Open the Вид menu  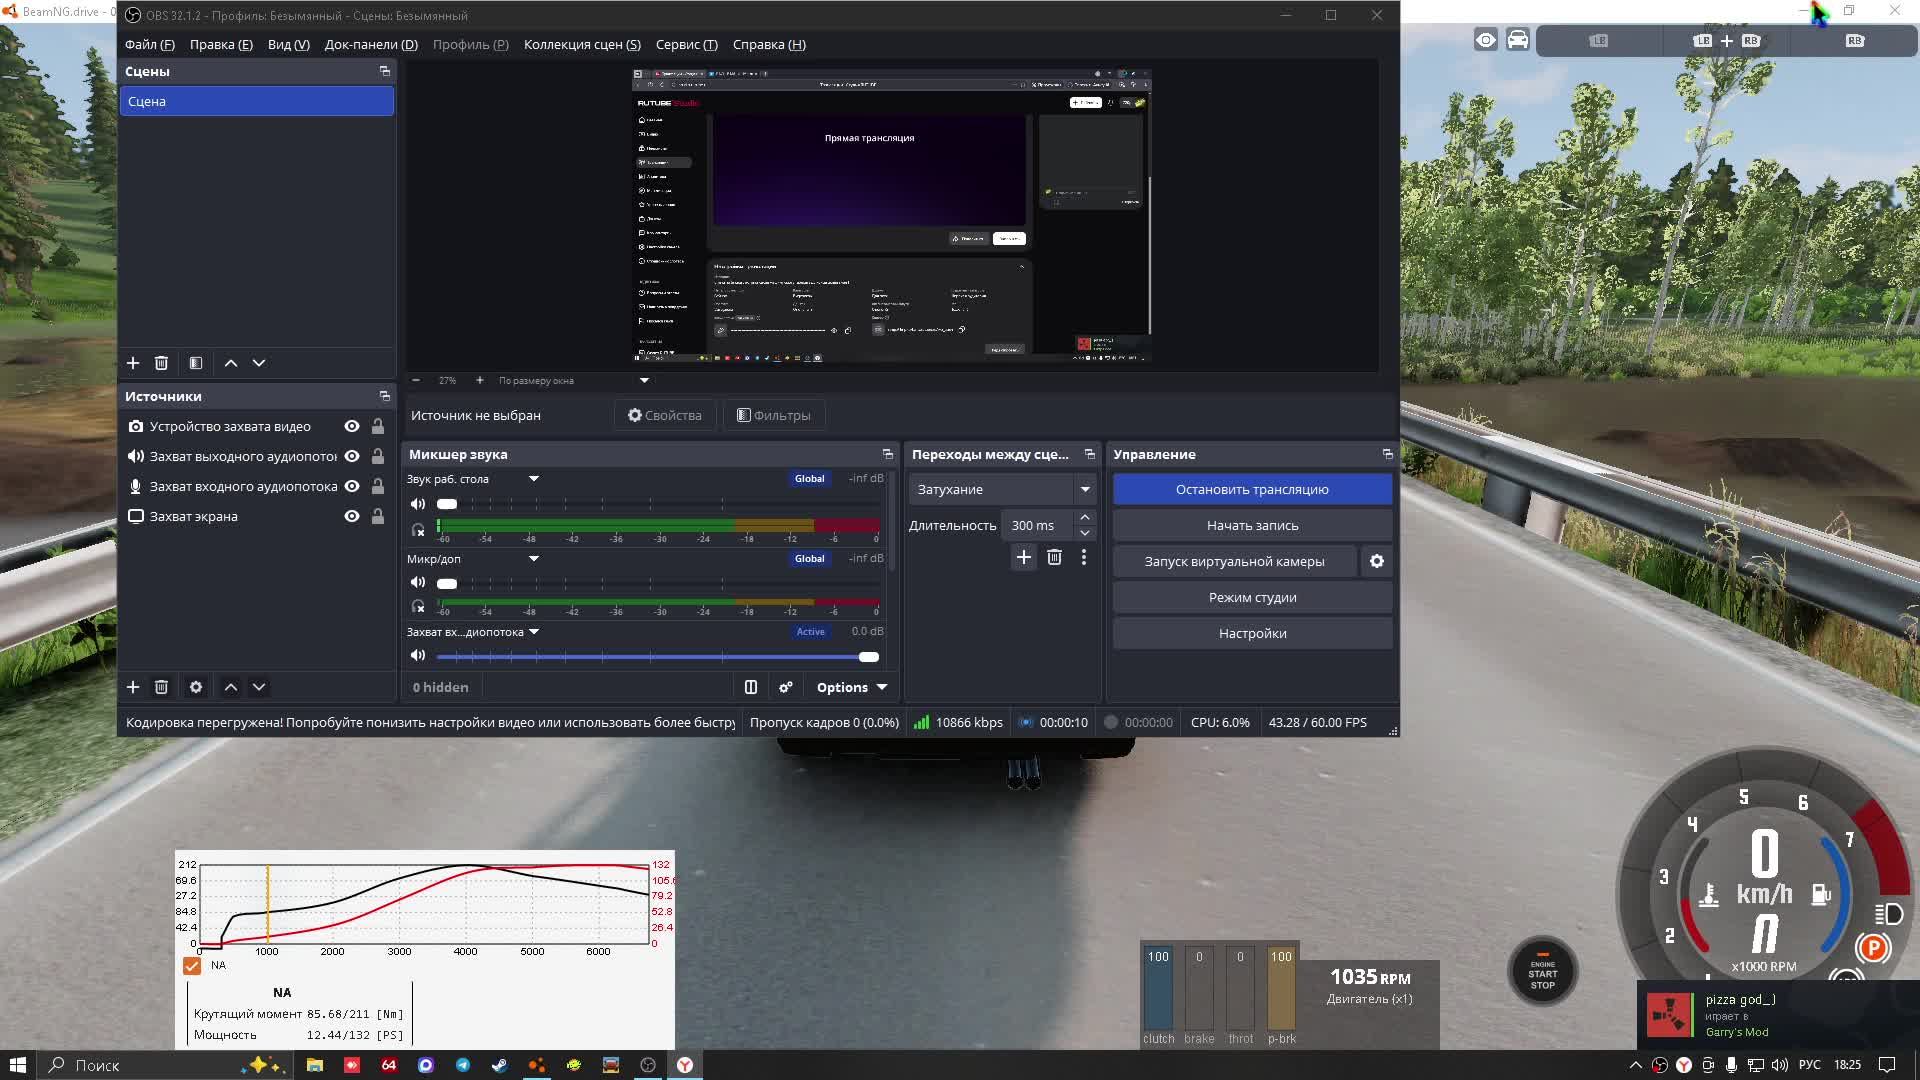click(289, 44)
